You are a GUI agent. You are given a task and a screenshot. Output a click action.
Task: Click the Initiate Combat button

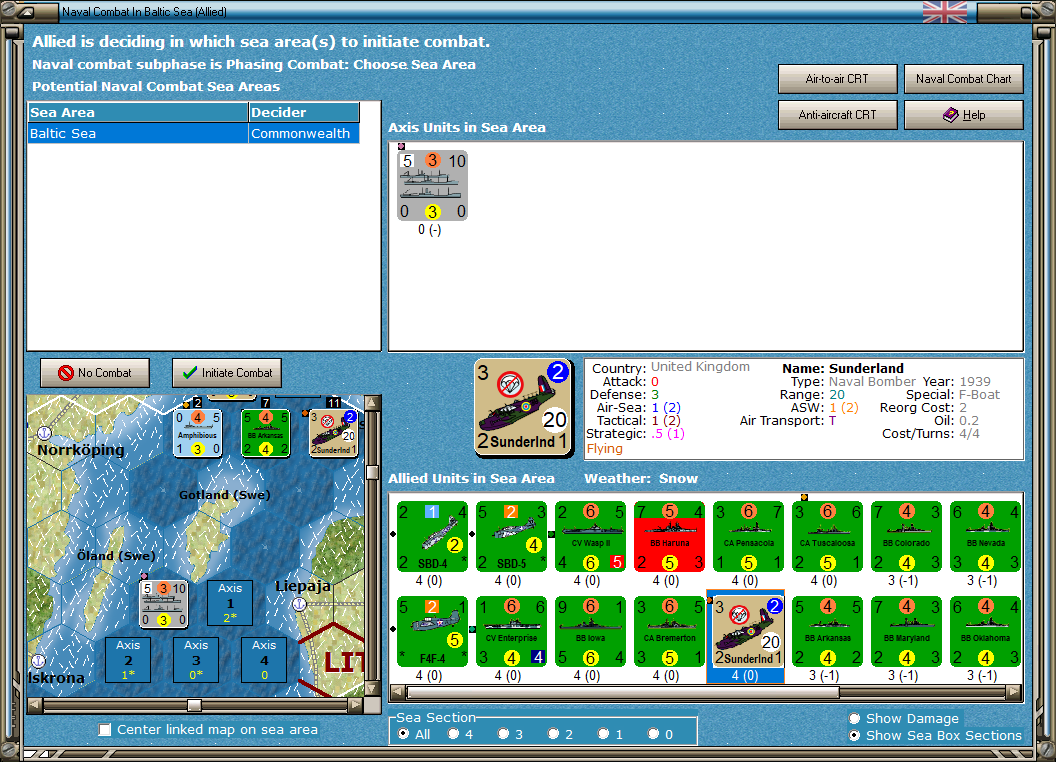coord(227,373)
